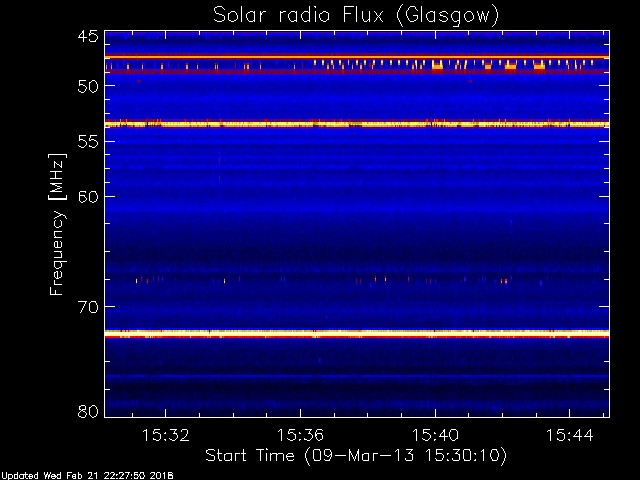640x480 pixels.
Task: Select the 45 MHz frequency label
Action: [x=88, y=37]
